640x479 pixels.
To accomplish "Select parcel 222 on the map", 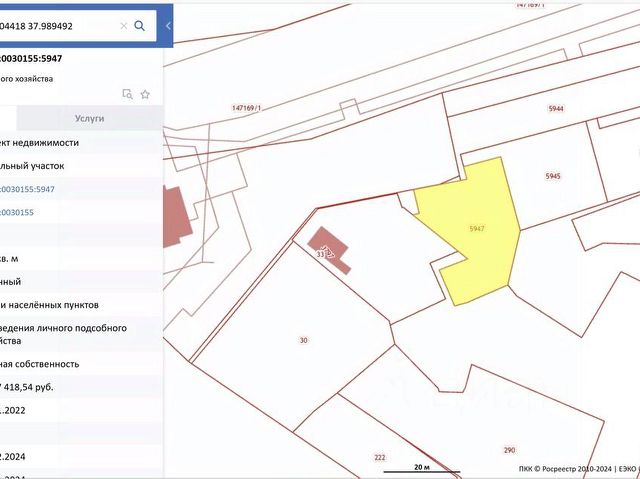I will click(x=380, y=457).
